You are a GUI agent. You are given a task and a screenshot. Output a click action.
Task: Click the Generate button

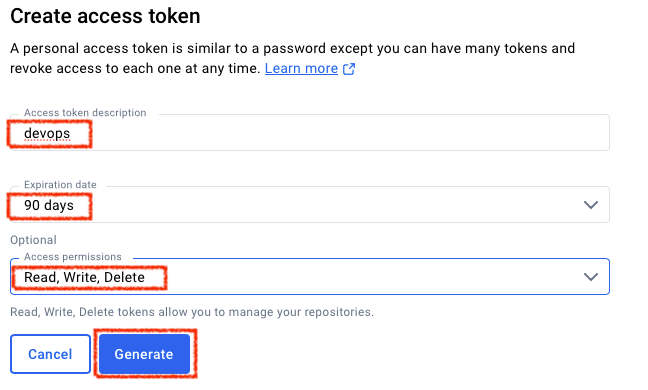(144, 354)
